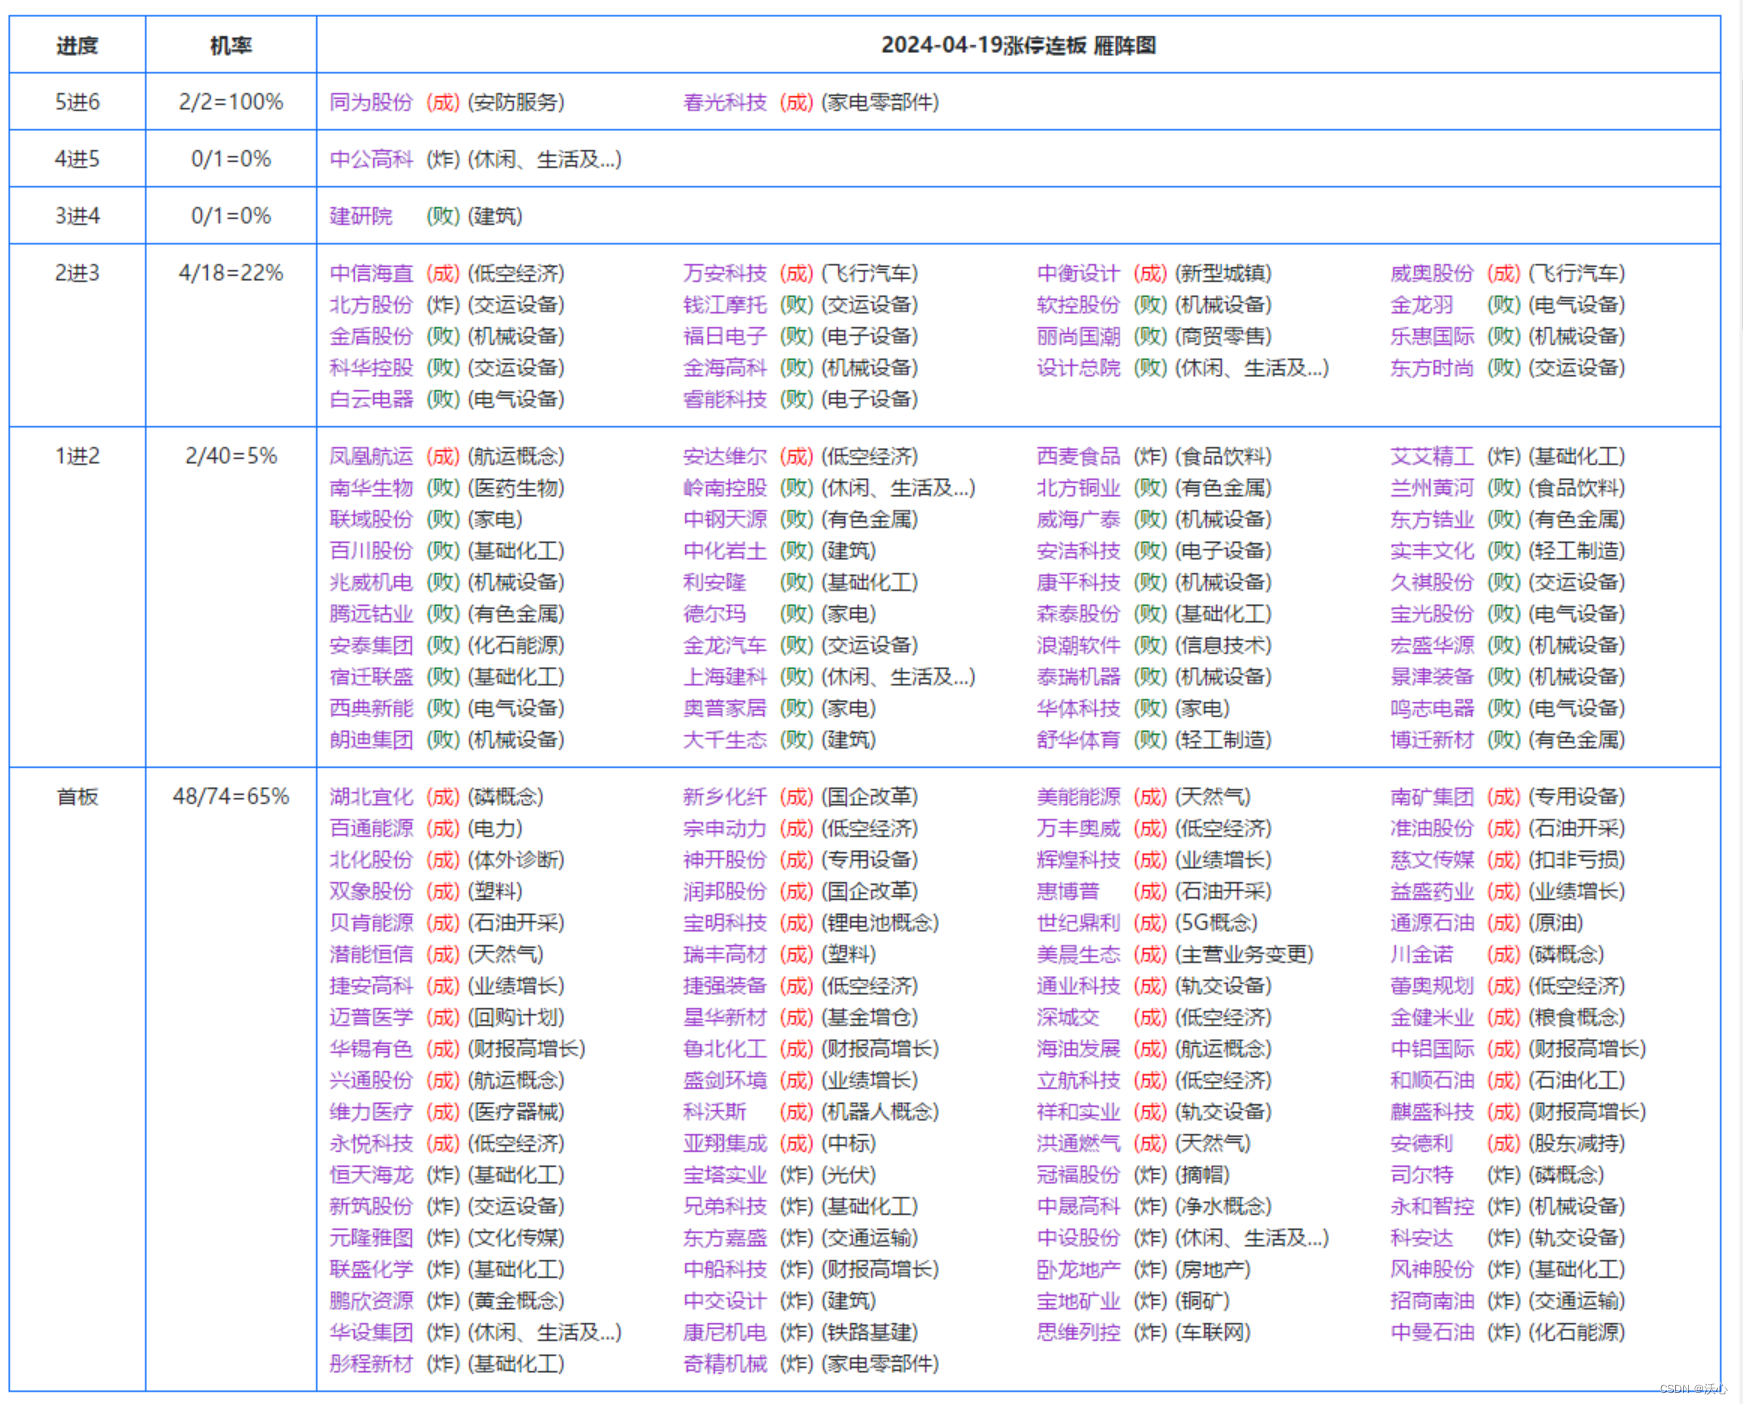Click the 白云电器 stock link
Image resolution: width=1743 pixels, height=1404 pixels.
(371, 399)
